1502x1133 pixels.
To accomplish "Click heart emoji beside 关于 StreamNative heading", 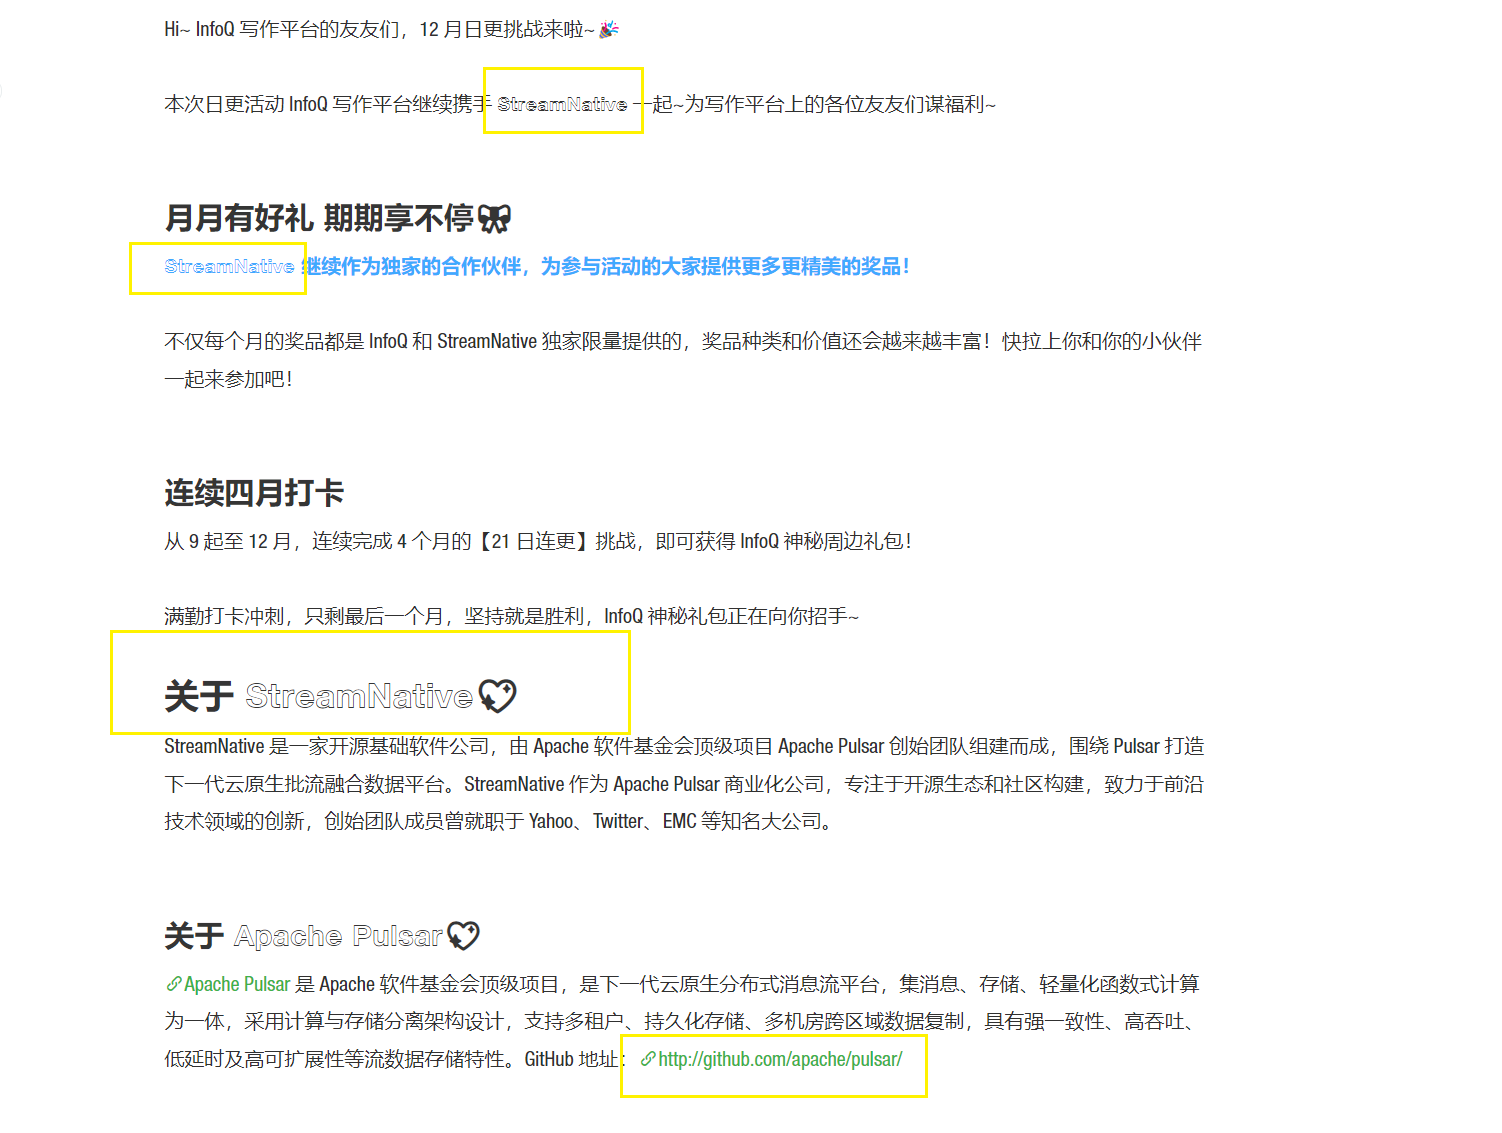I will coord(497,696).
